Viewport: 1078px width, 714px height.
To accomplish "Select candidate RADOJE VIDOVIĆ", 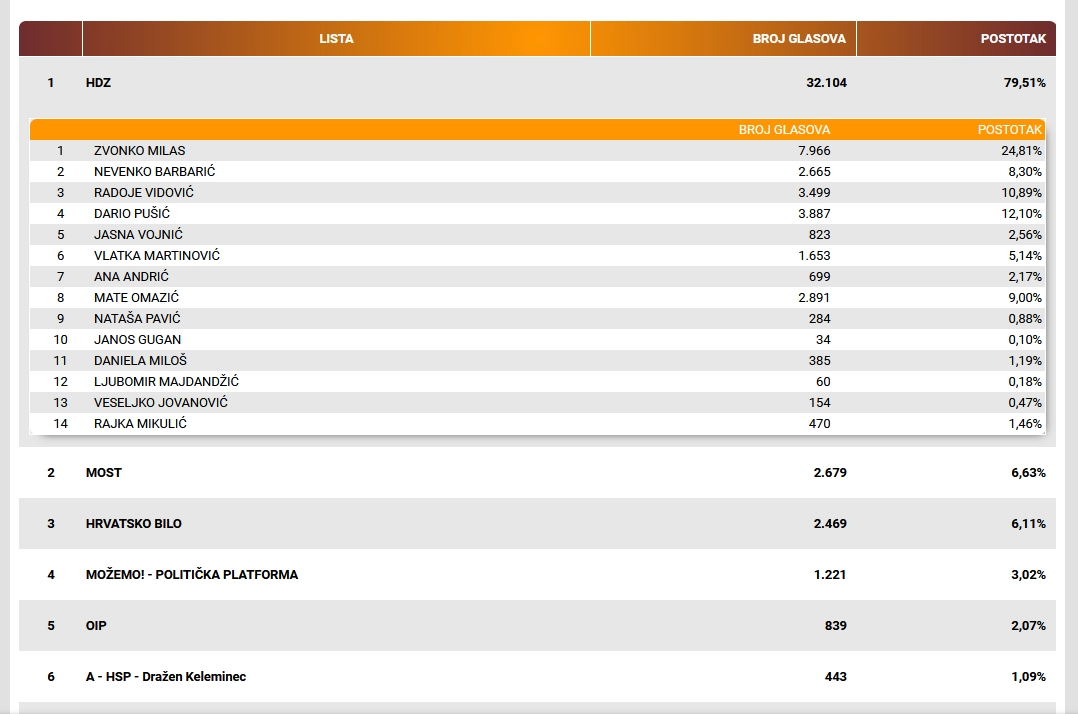I will pyautogui.click(x=537, y=192).
